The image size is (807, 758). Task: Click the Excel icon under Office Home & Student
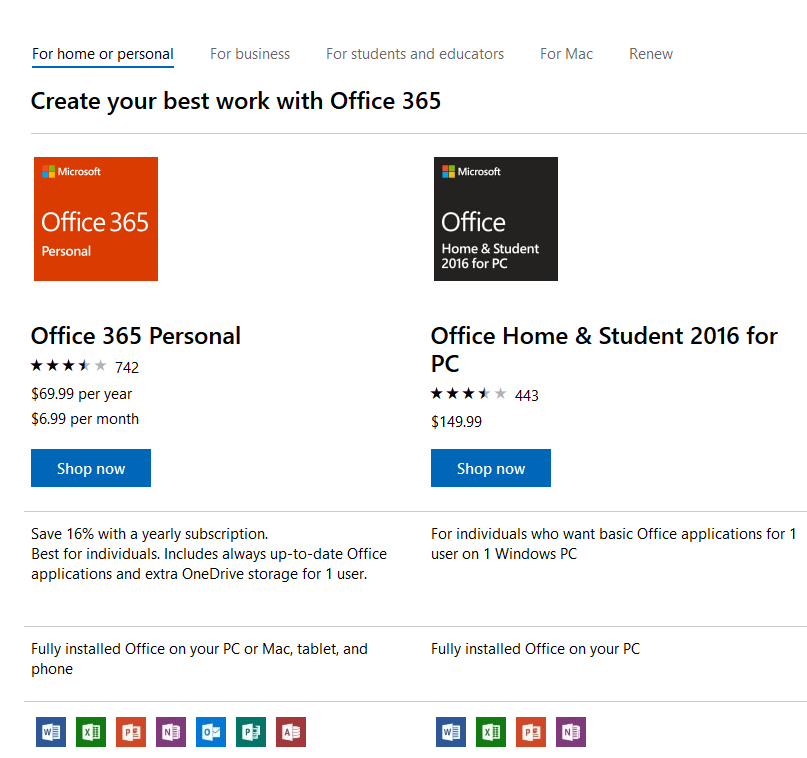point(491,731)
